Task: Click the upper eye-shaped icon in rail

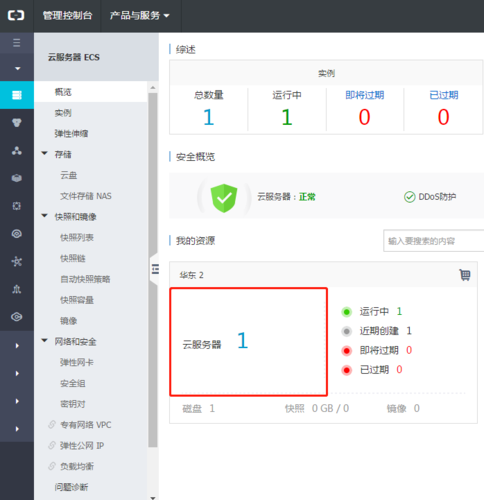Action: click(x=17, y=234)
